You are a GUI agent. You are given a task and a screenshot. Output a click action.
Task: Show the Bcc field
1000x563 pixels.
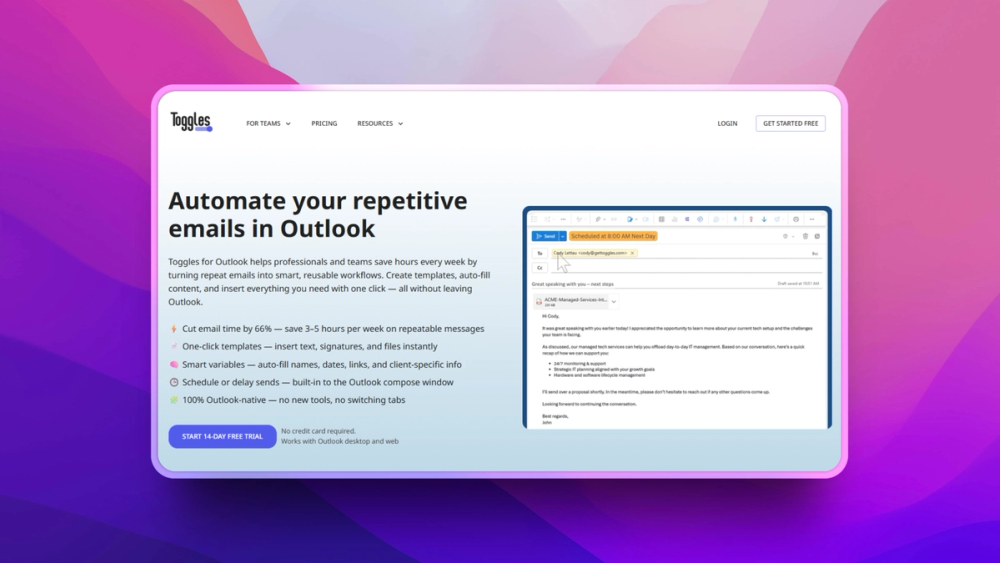coord(814,254)
